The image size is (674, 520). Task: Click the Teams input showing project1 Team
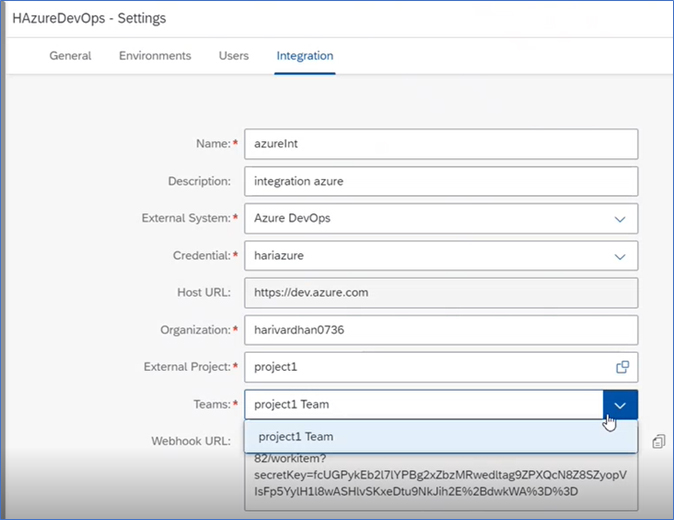(x=420, y=405)
